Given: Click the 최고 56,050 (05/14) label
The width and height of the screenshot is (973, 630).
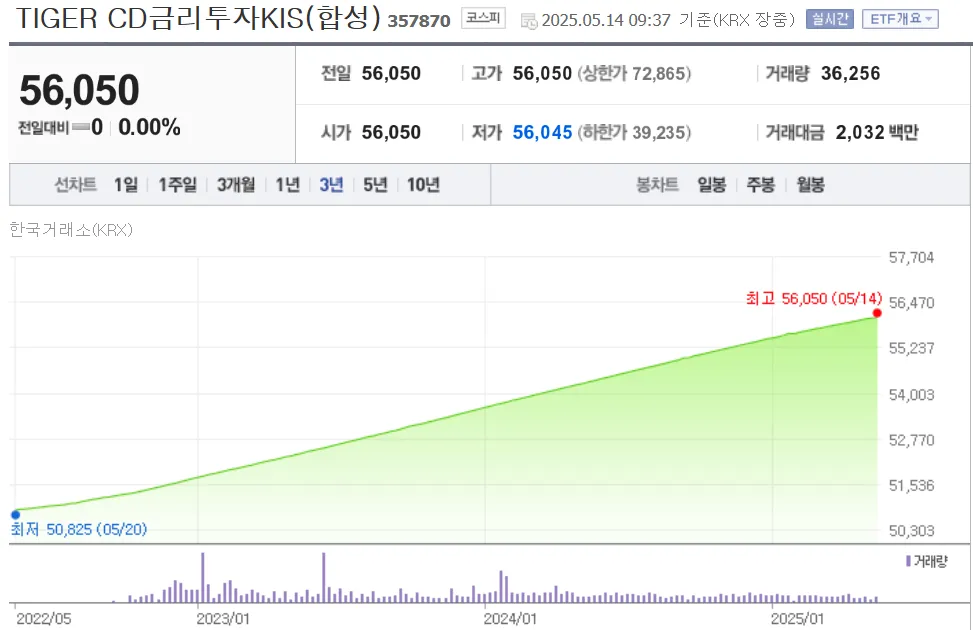Looking at the screenshot, I should (814, 299).
